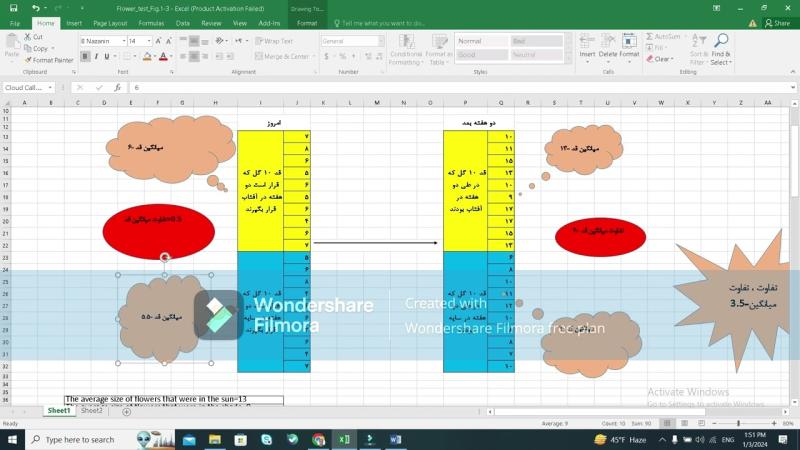Increase font size with larger A
Screen dimensions: 800x450
coord(158,41)
